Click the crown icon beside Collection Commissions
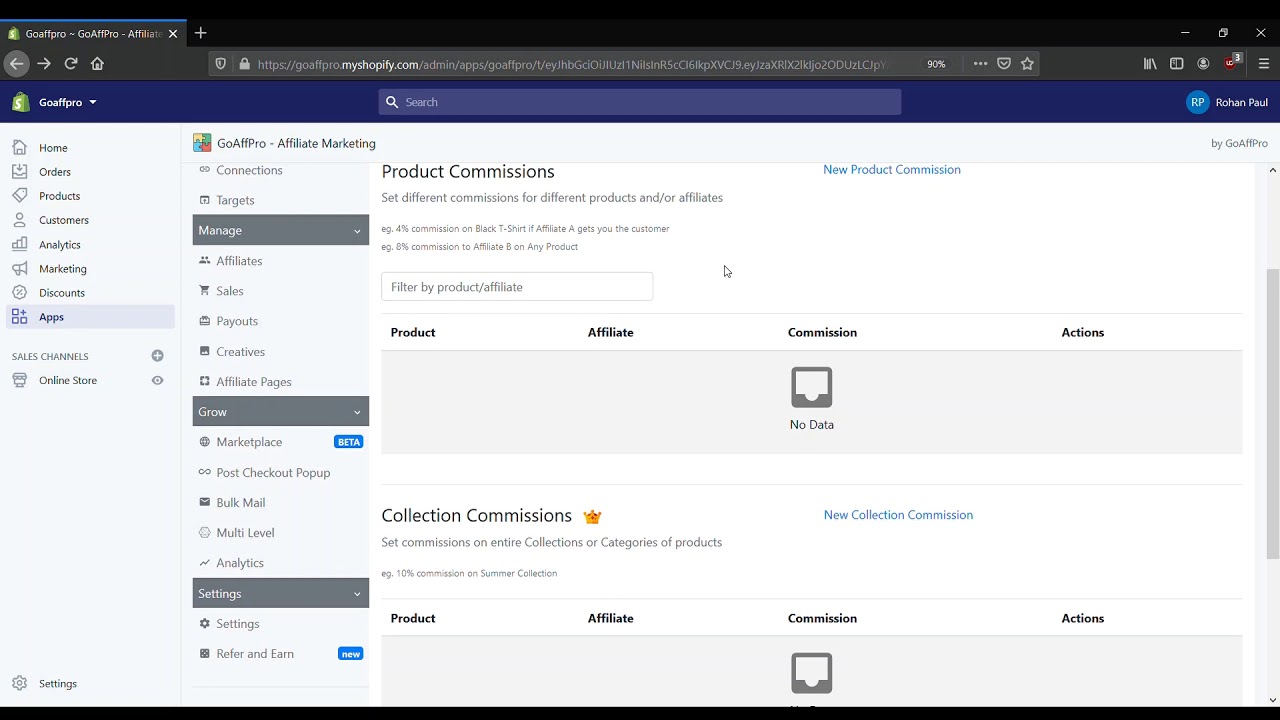 coord(592,516)
